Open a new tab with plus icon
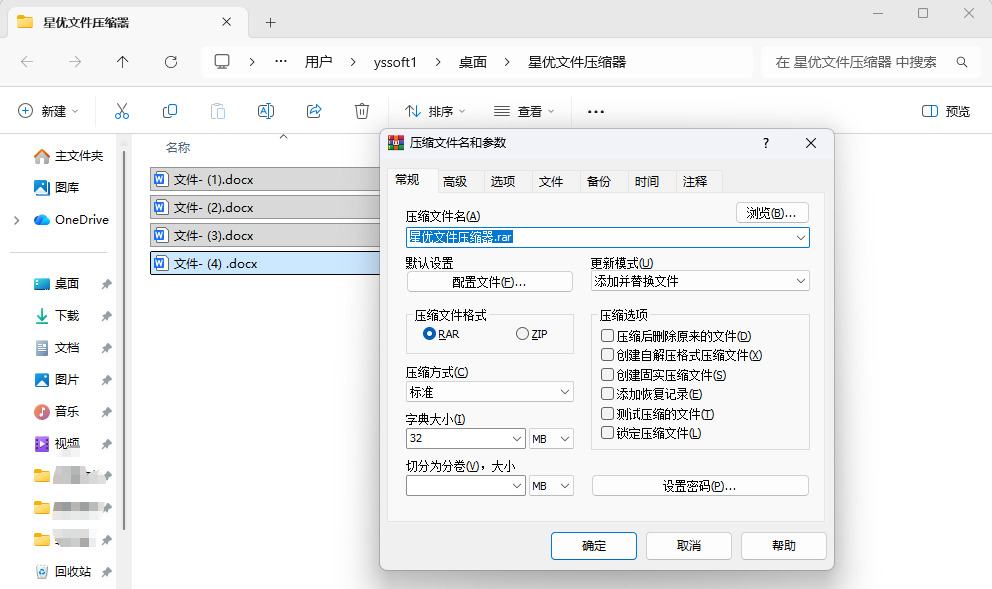The image size is (992, 589). point(270,23)
